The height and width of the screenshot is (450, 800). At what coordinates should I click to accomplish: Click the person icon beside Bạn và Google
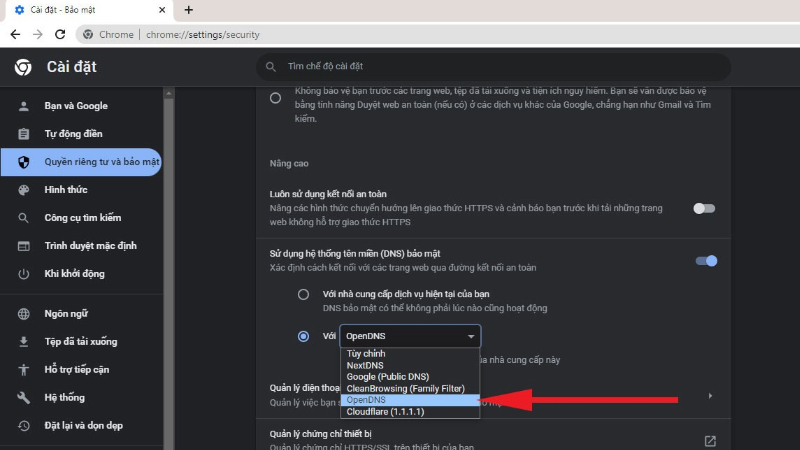tap(23, 106)
